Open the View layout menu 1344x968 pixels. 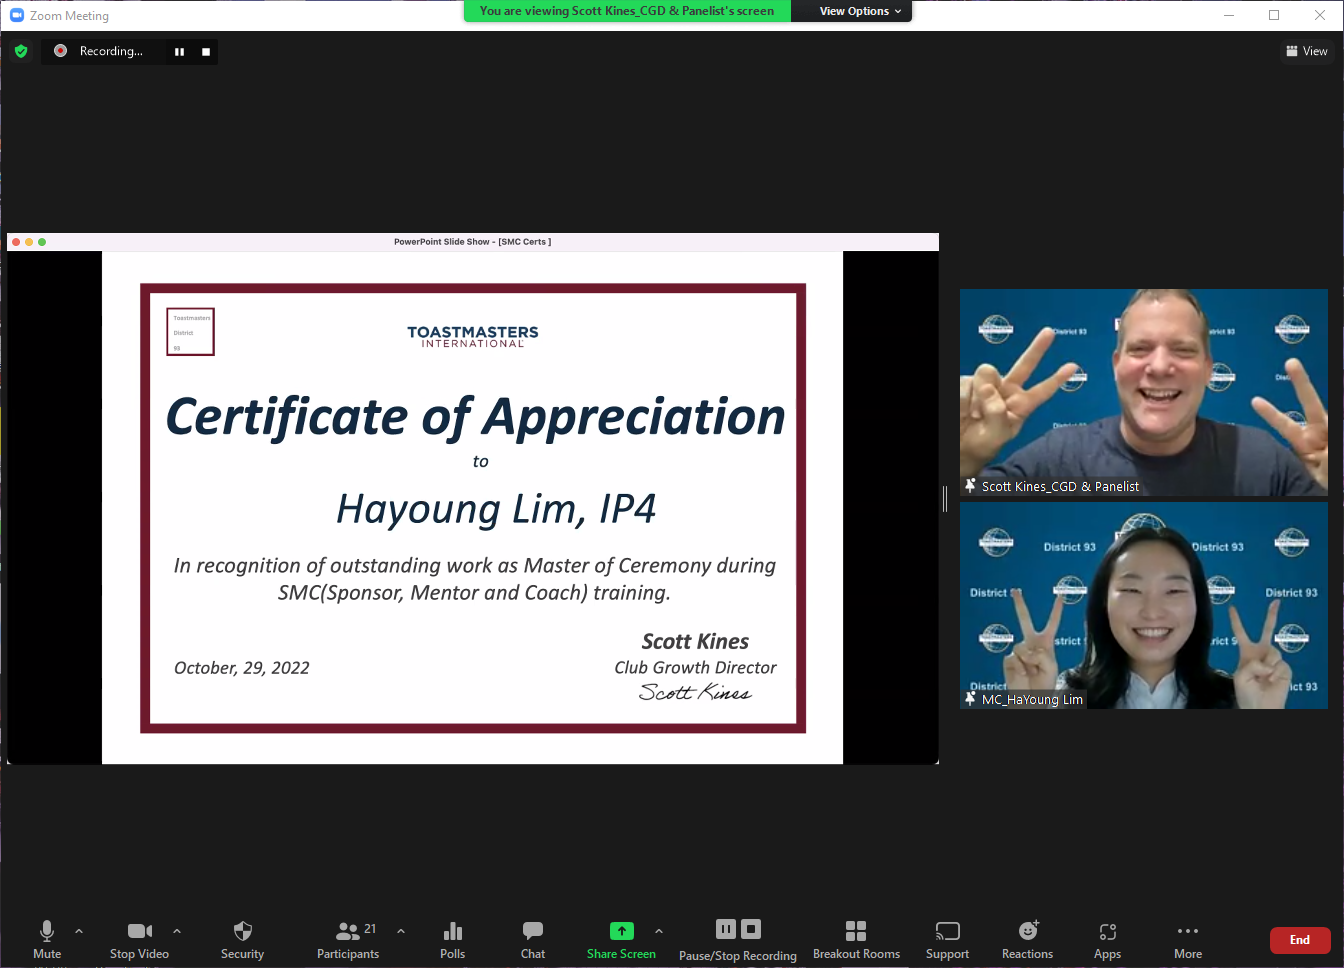1307,51
